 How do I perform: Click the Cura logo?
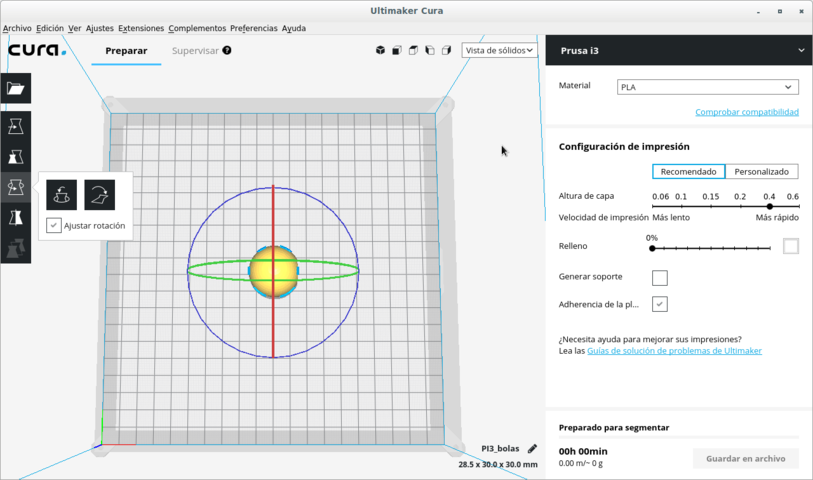pyautogui.click(x=37, y=50)
